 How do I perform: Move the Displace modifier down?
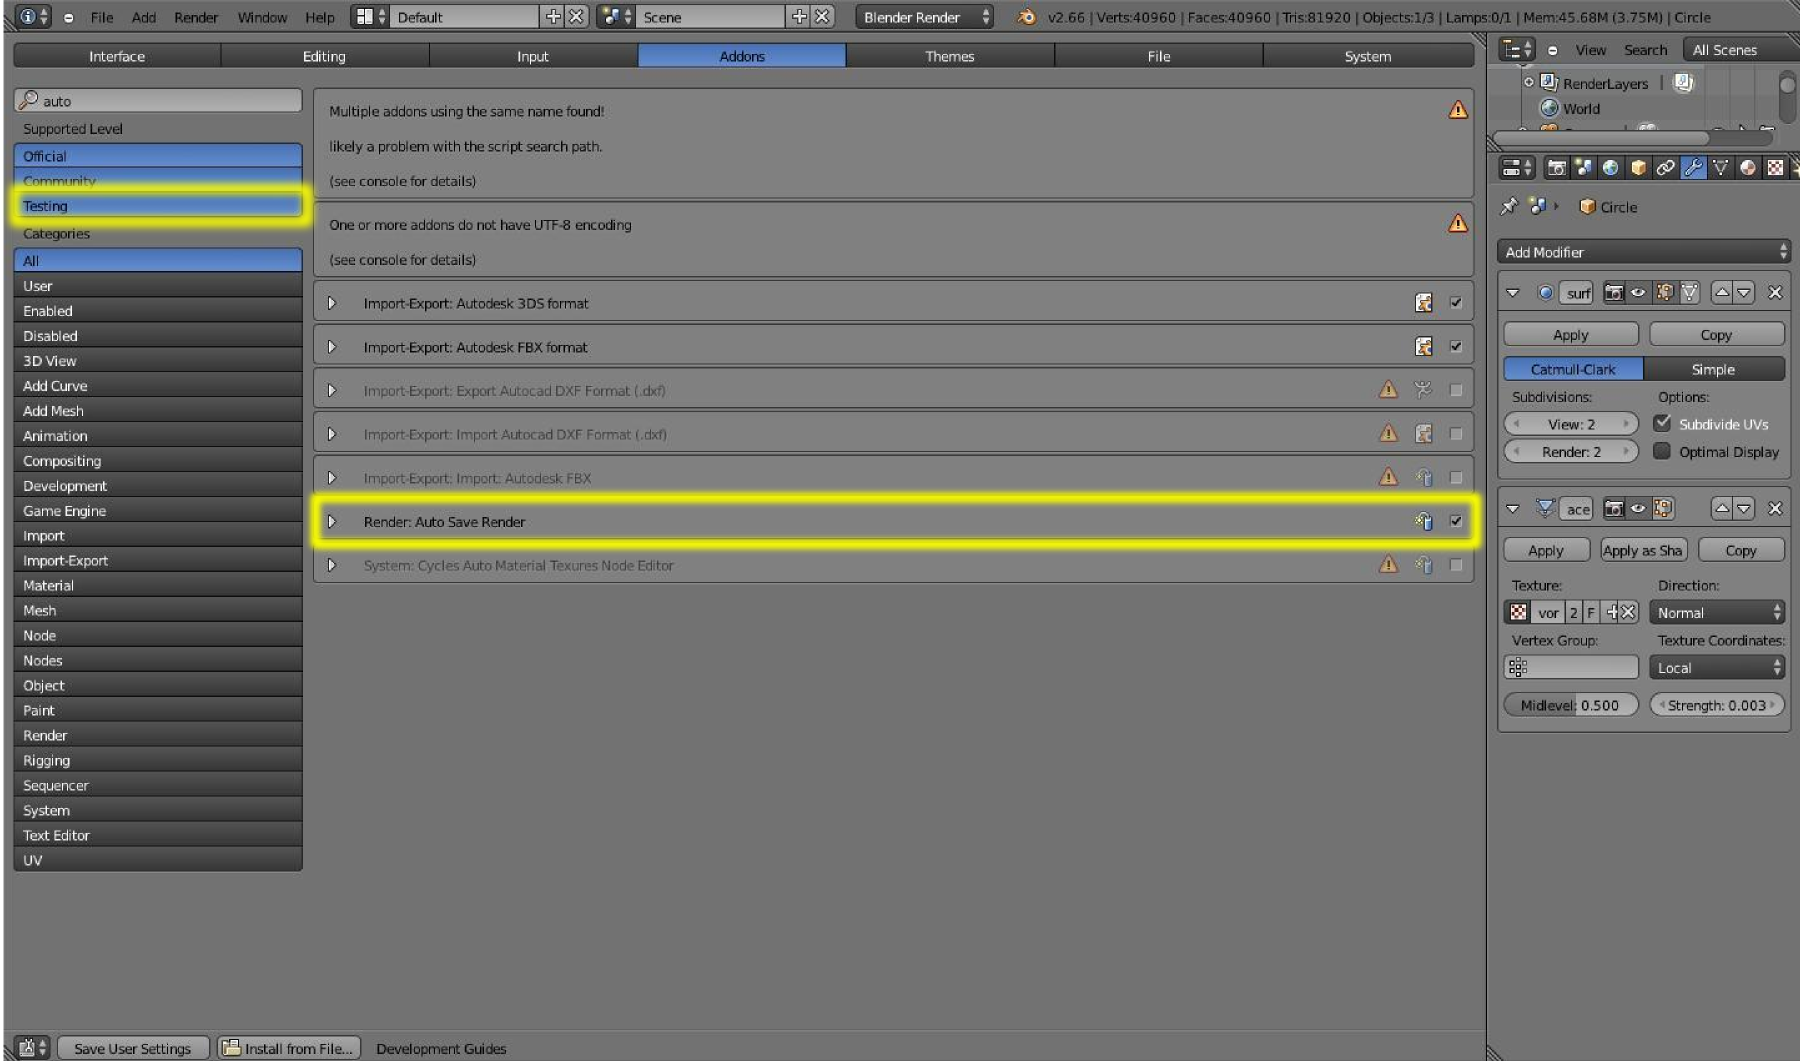(1744, 509)
